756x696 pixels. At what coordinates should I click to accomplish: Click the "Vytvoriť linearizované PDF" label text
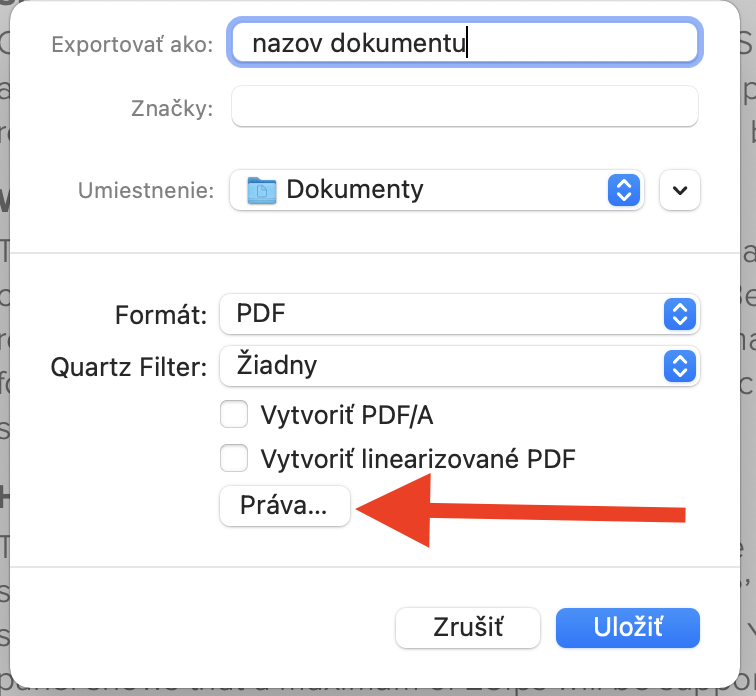tap(418, 459)
